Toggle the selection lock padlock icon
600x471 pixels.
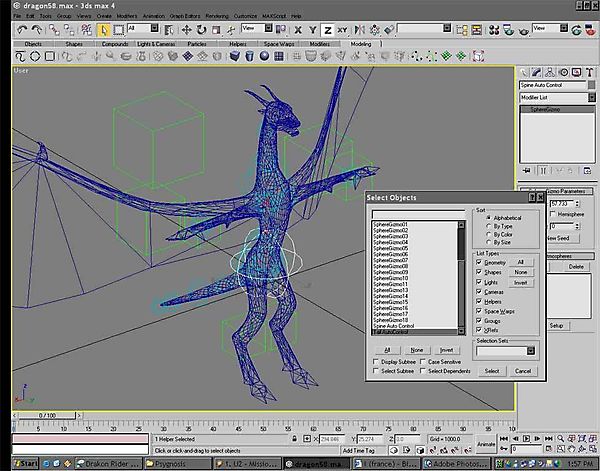click(294, 439)
